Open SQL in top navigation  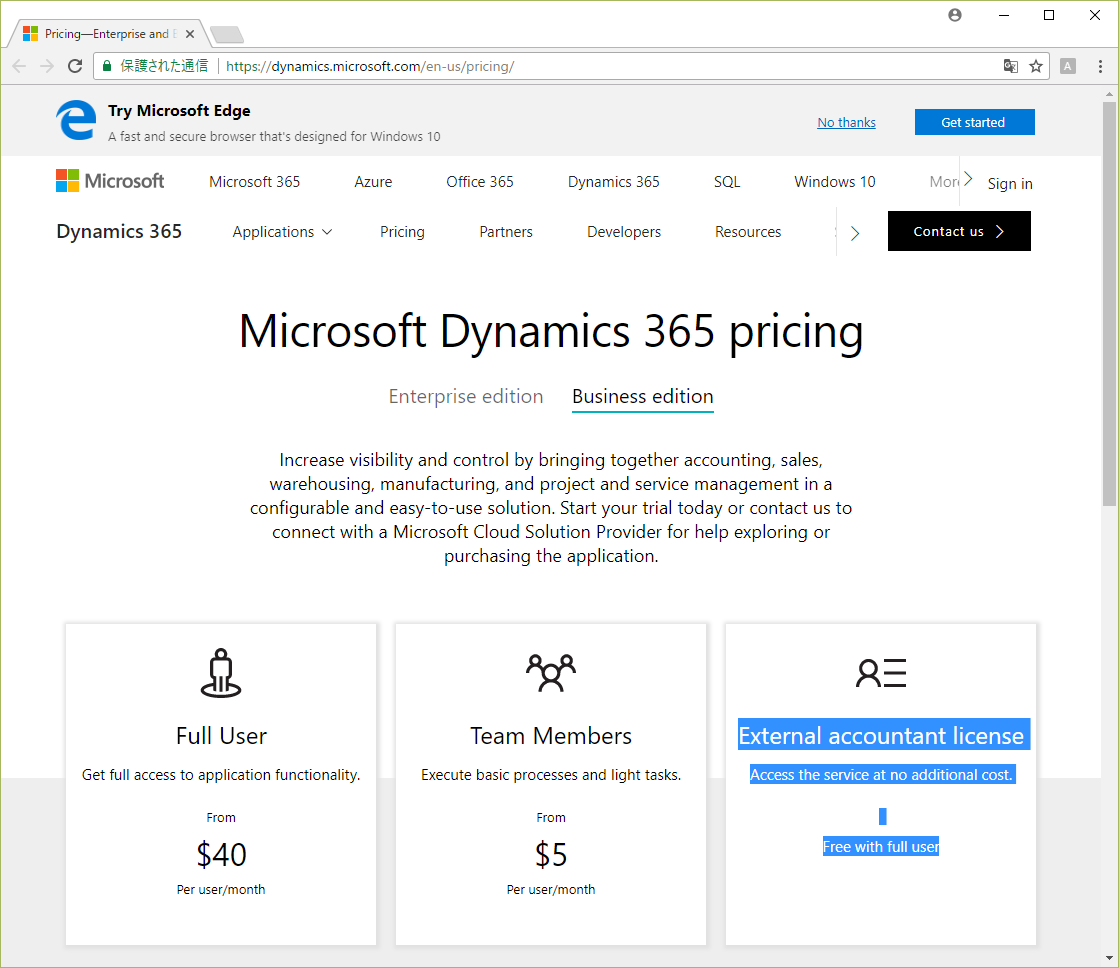(727, 182)
